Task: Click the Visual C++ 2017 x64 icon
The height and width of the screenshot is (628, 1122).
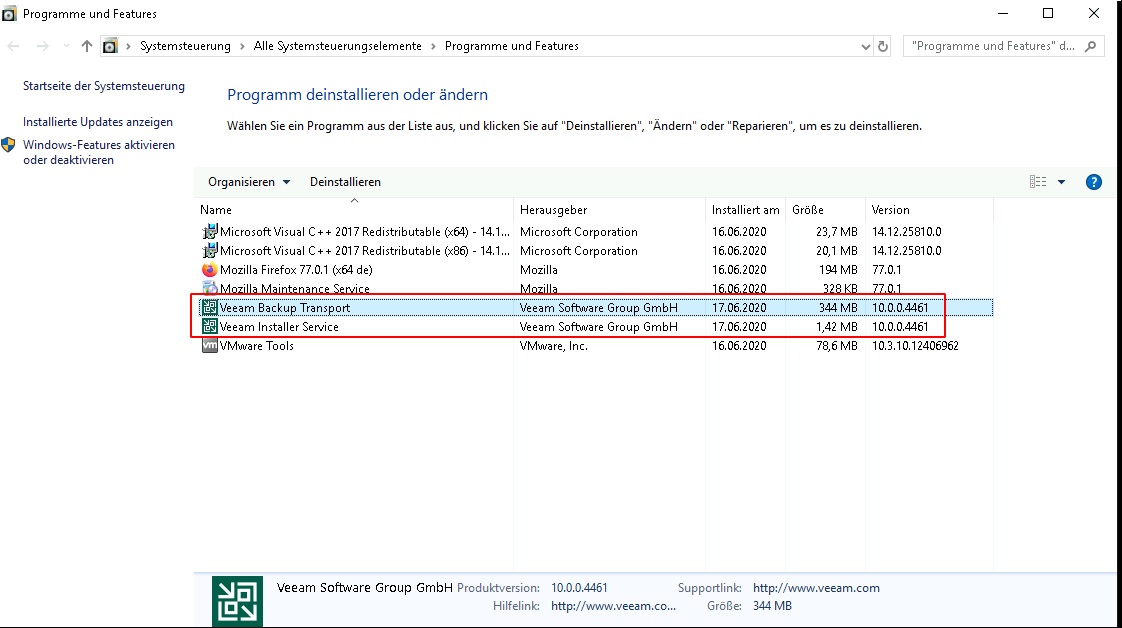Action: tap(209, 232)
